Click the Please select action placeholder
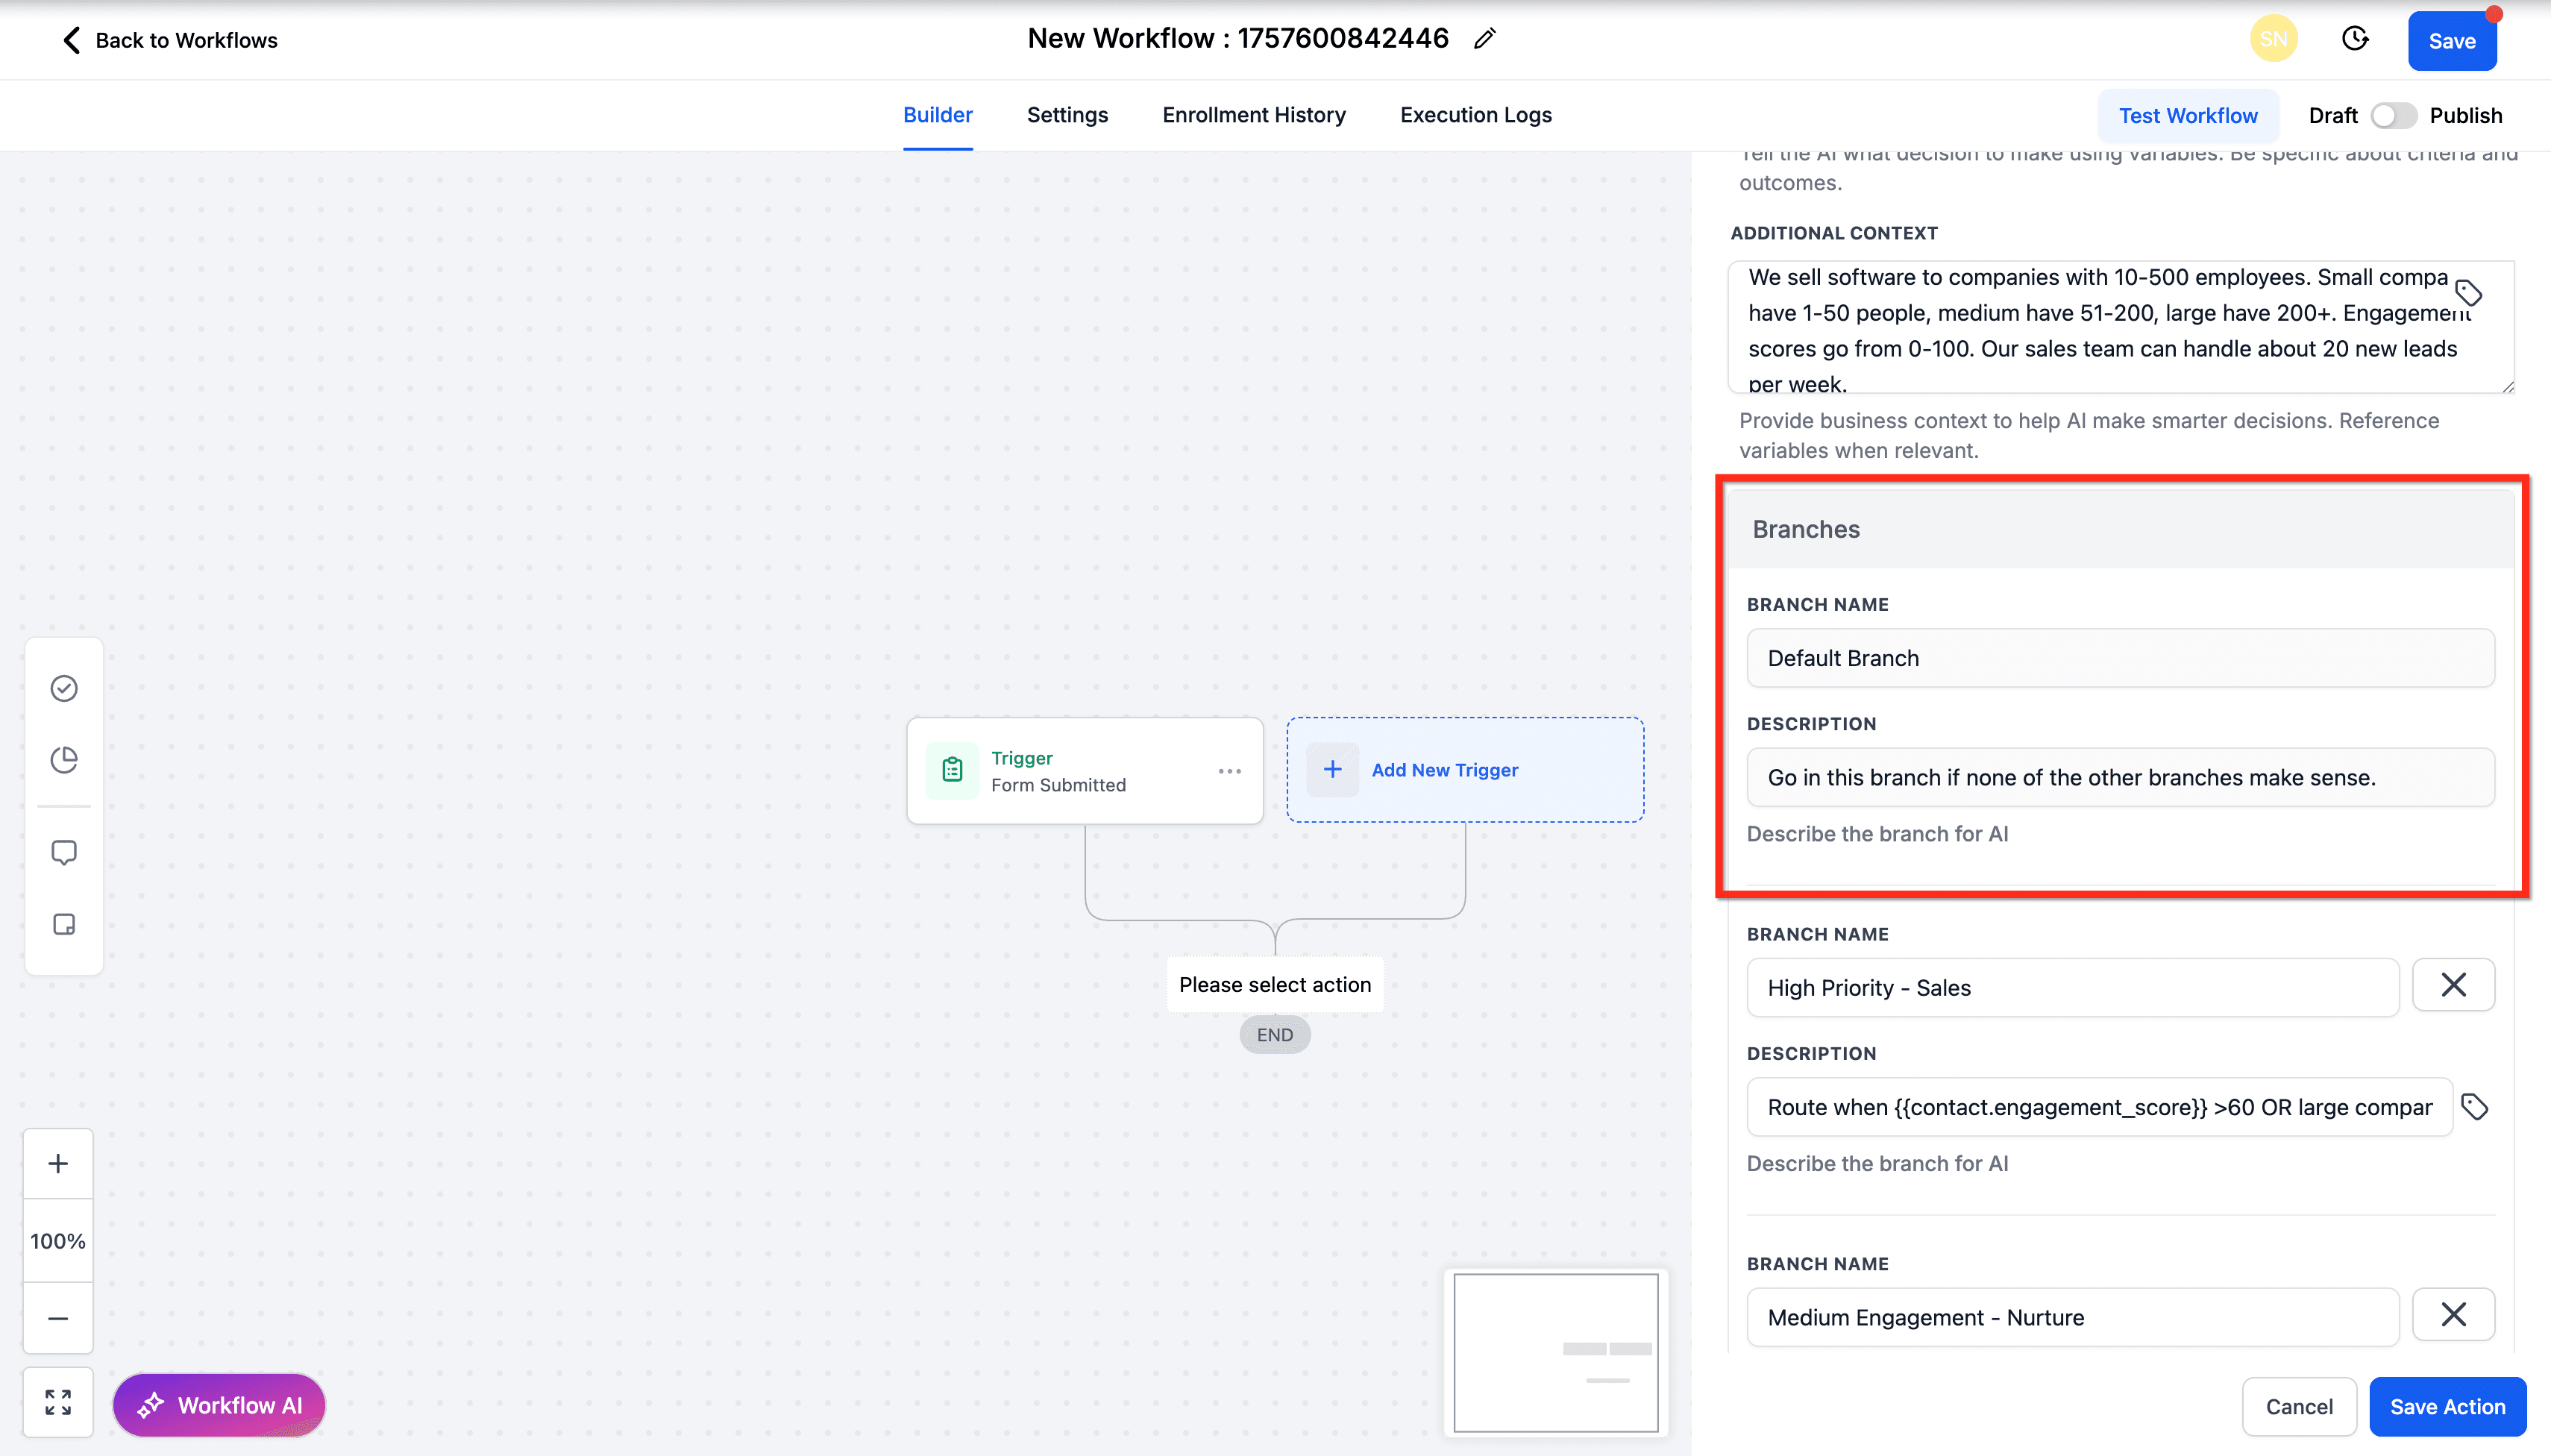The width and height of the screenshot is (2551, 1456). tap(1275, 985)
